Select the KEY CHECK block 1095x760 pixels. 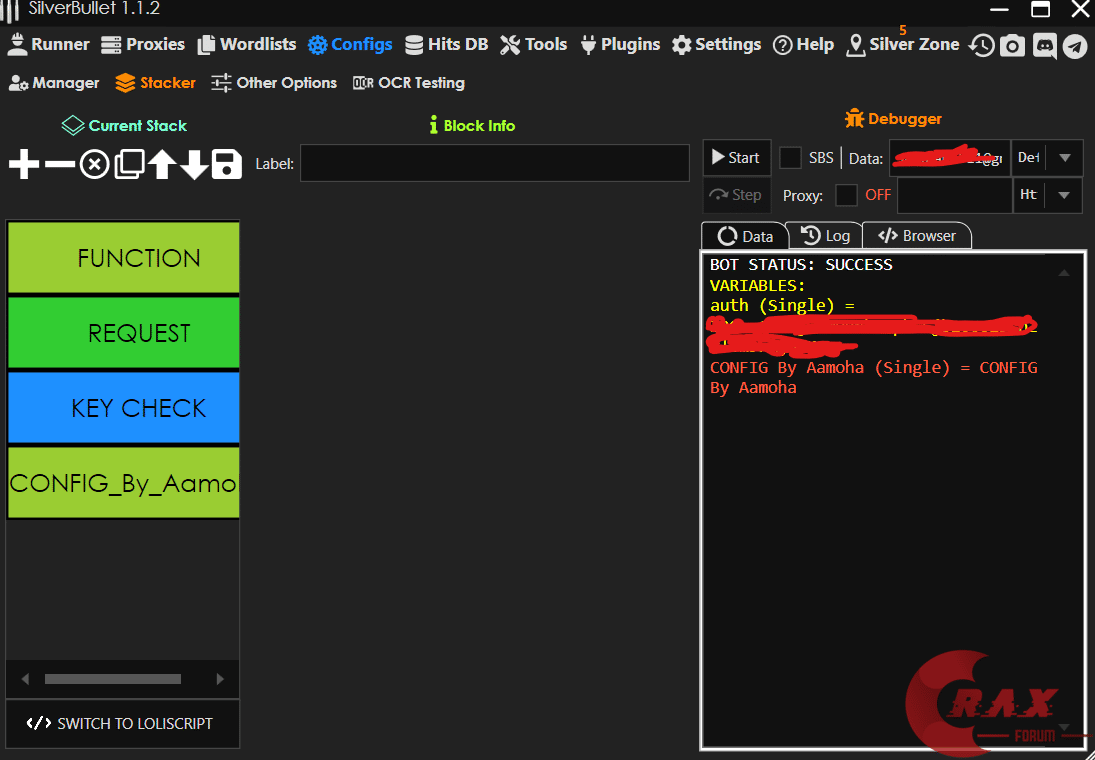tap(124, 408)
